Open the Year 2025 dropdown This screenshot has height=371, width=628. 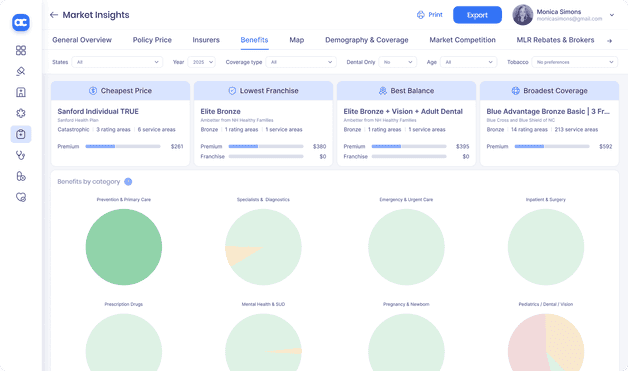point(201,62)
